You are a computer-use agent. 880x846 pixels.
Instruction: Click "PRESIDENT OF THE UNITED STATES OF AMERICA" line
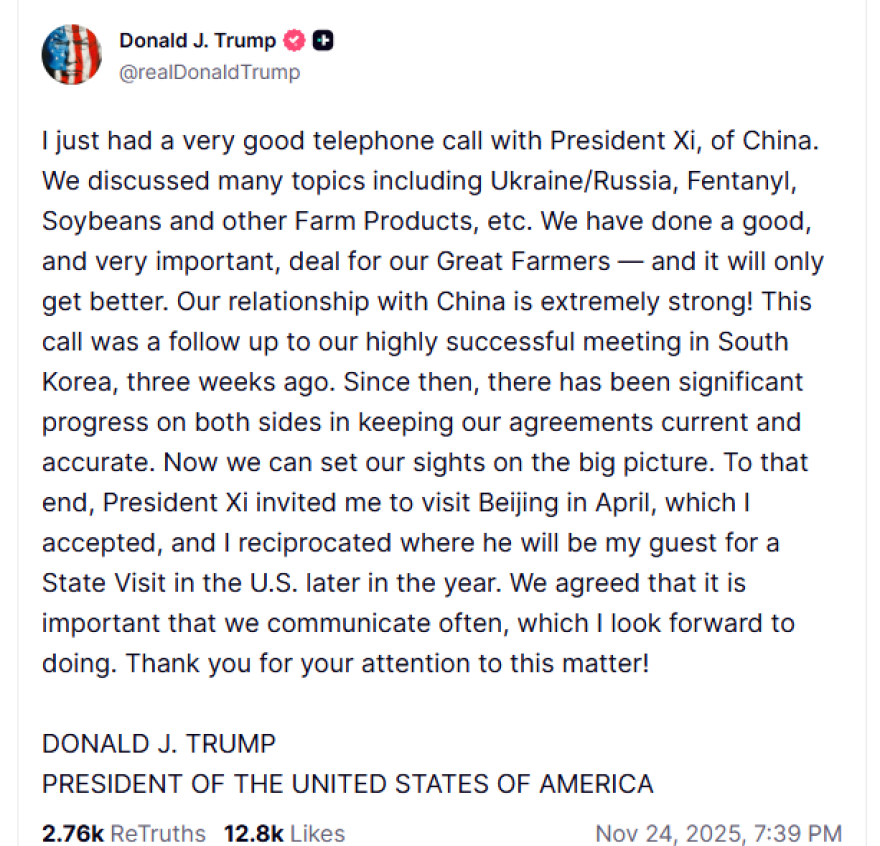pos(348,783)
